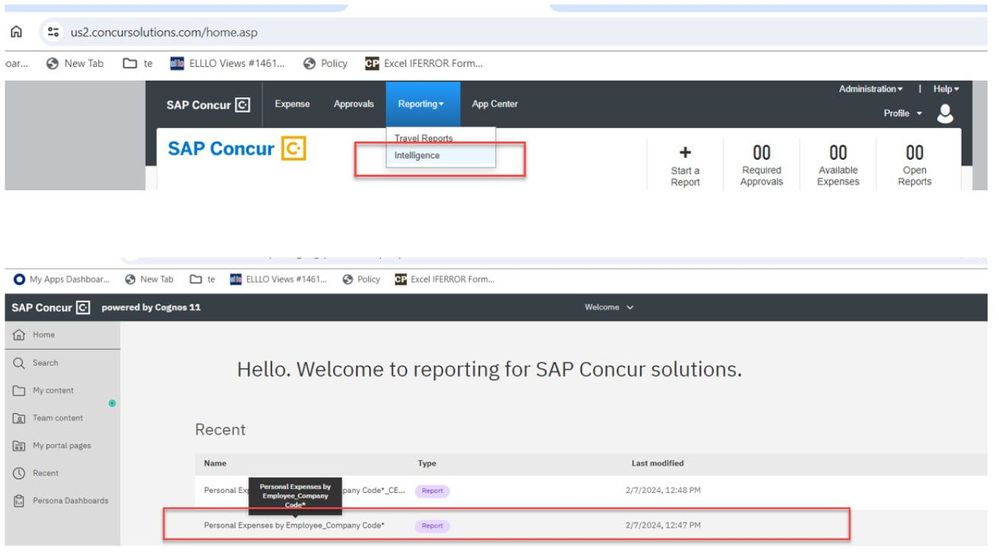Open Recent in the sidebar
The width and height of the screenshot is (999, 556).
pyautogui.click(x=62, y=473)
